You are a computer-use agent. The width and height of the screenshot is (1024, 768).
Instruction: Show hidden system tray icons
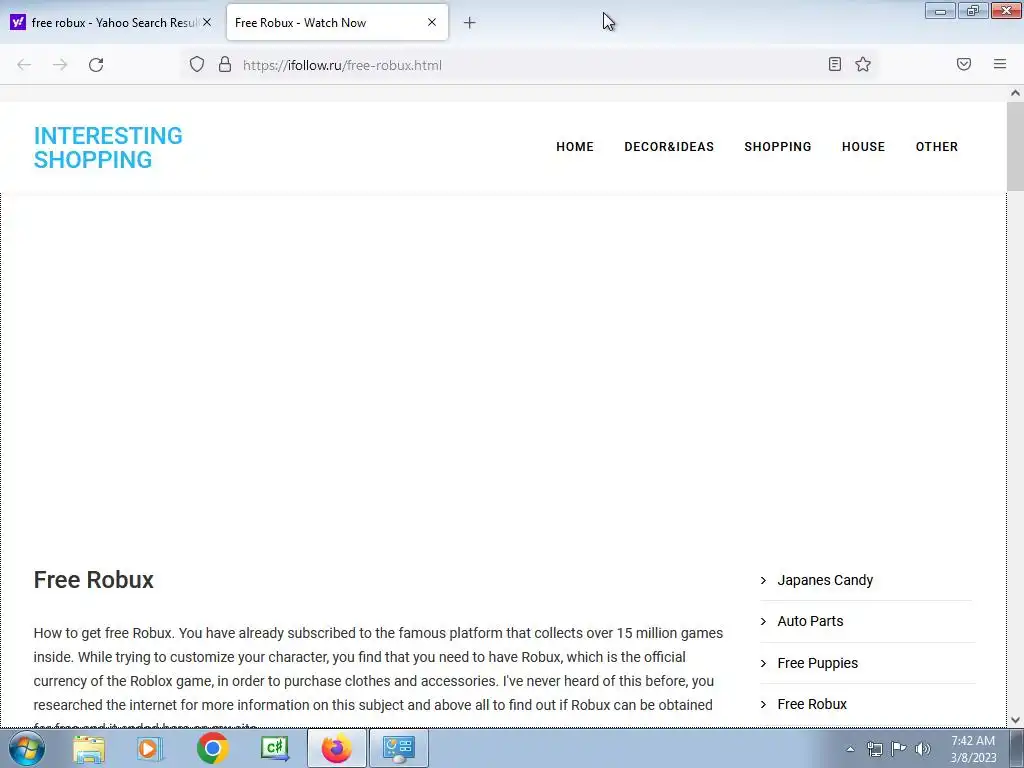850,749
